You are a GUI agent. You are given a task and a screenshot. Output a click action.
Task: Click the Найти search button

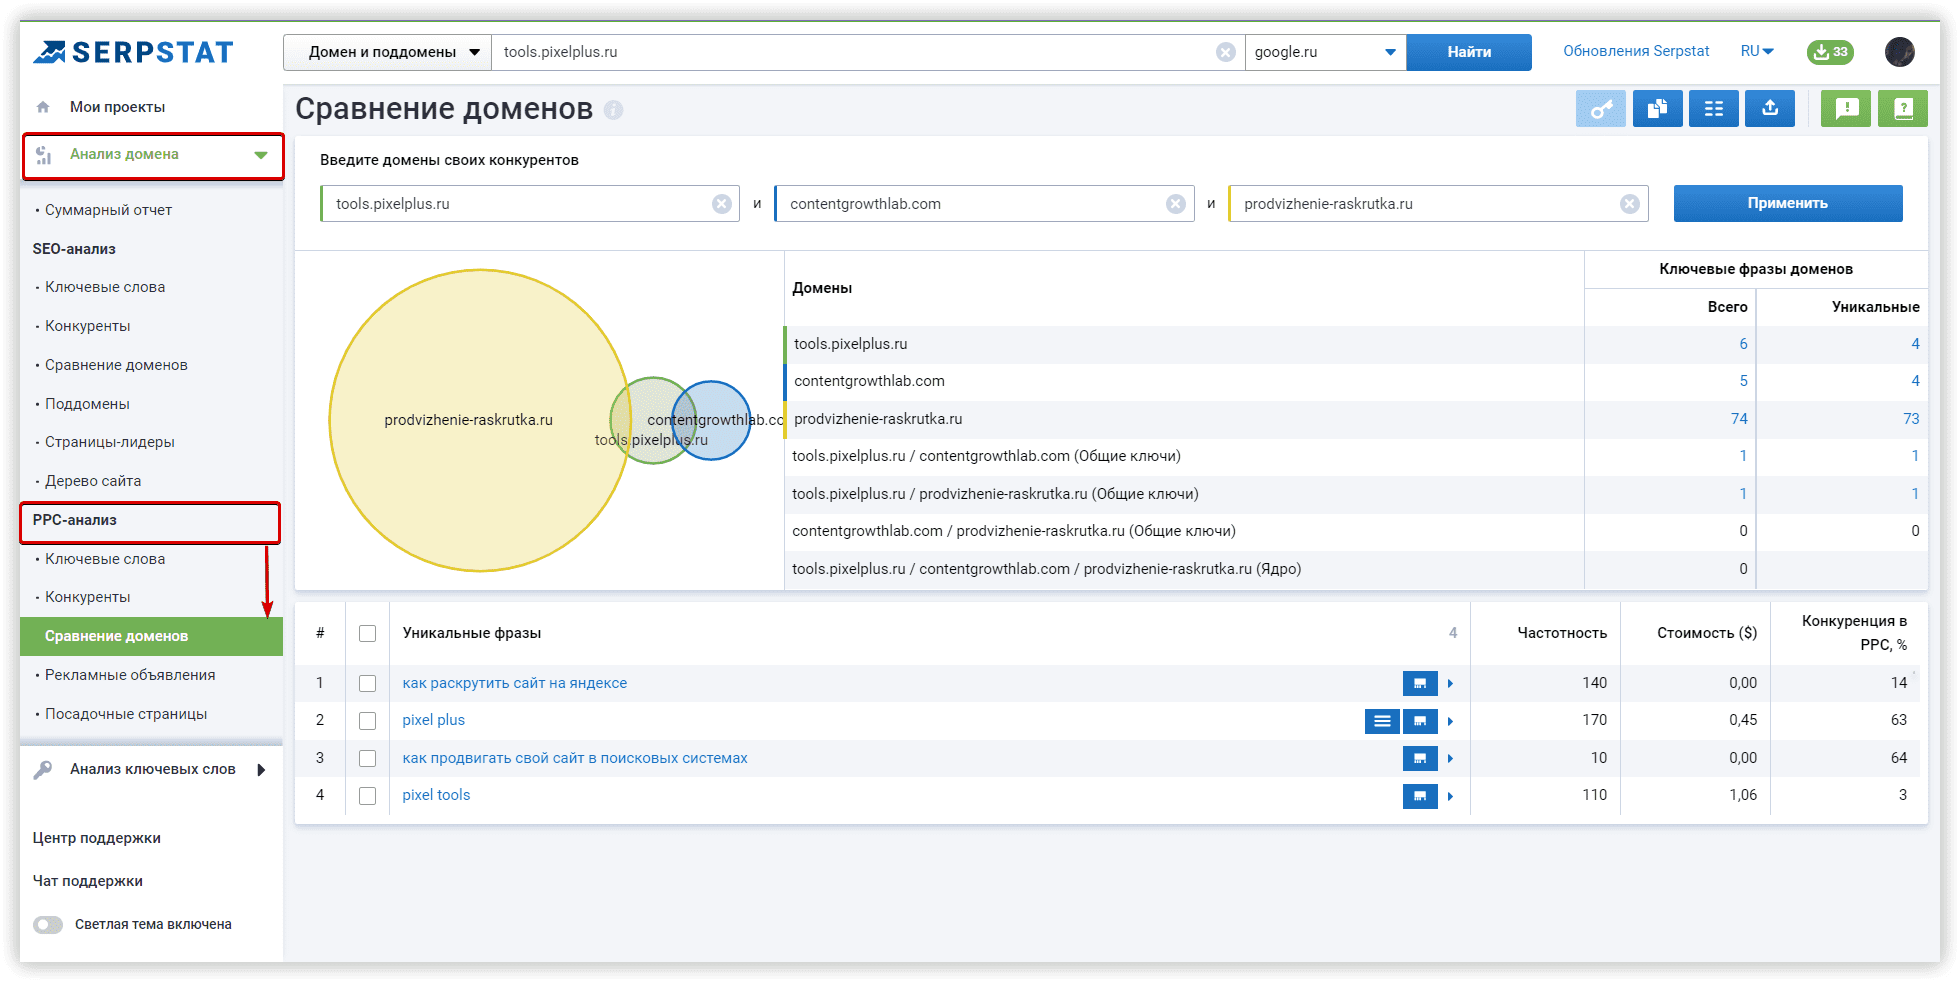click(1469, 52)
